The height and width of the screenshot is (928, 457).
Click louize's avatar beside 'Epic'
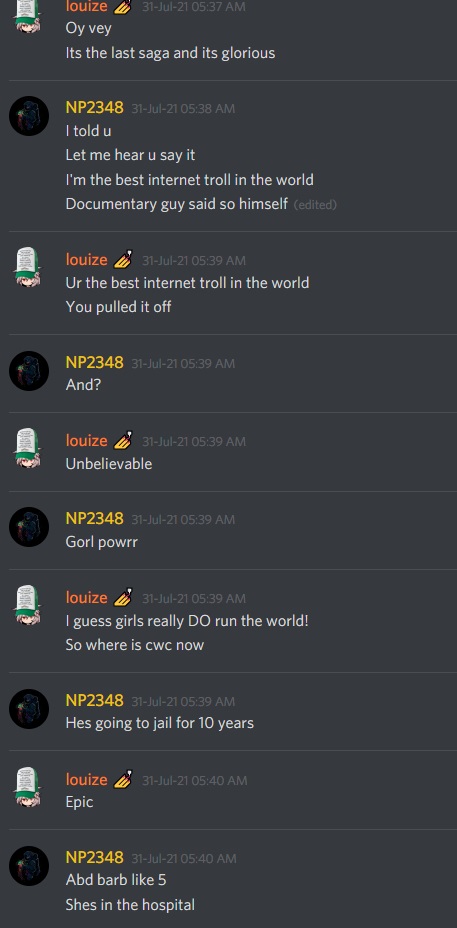click(29, 787)
